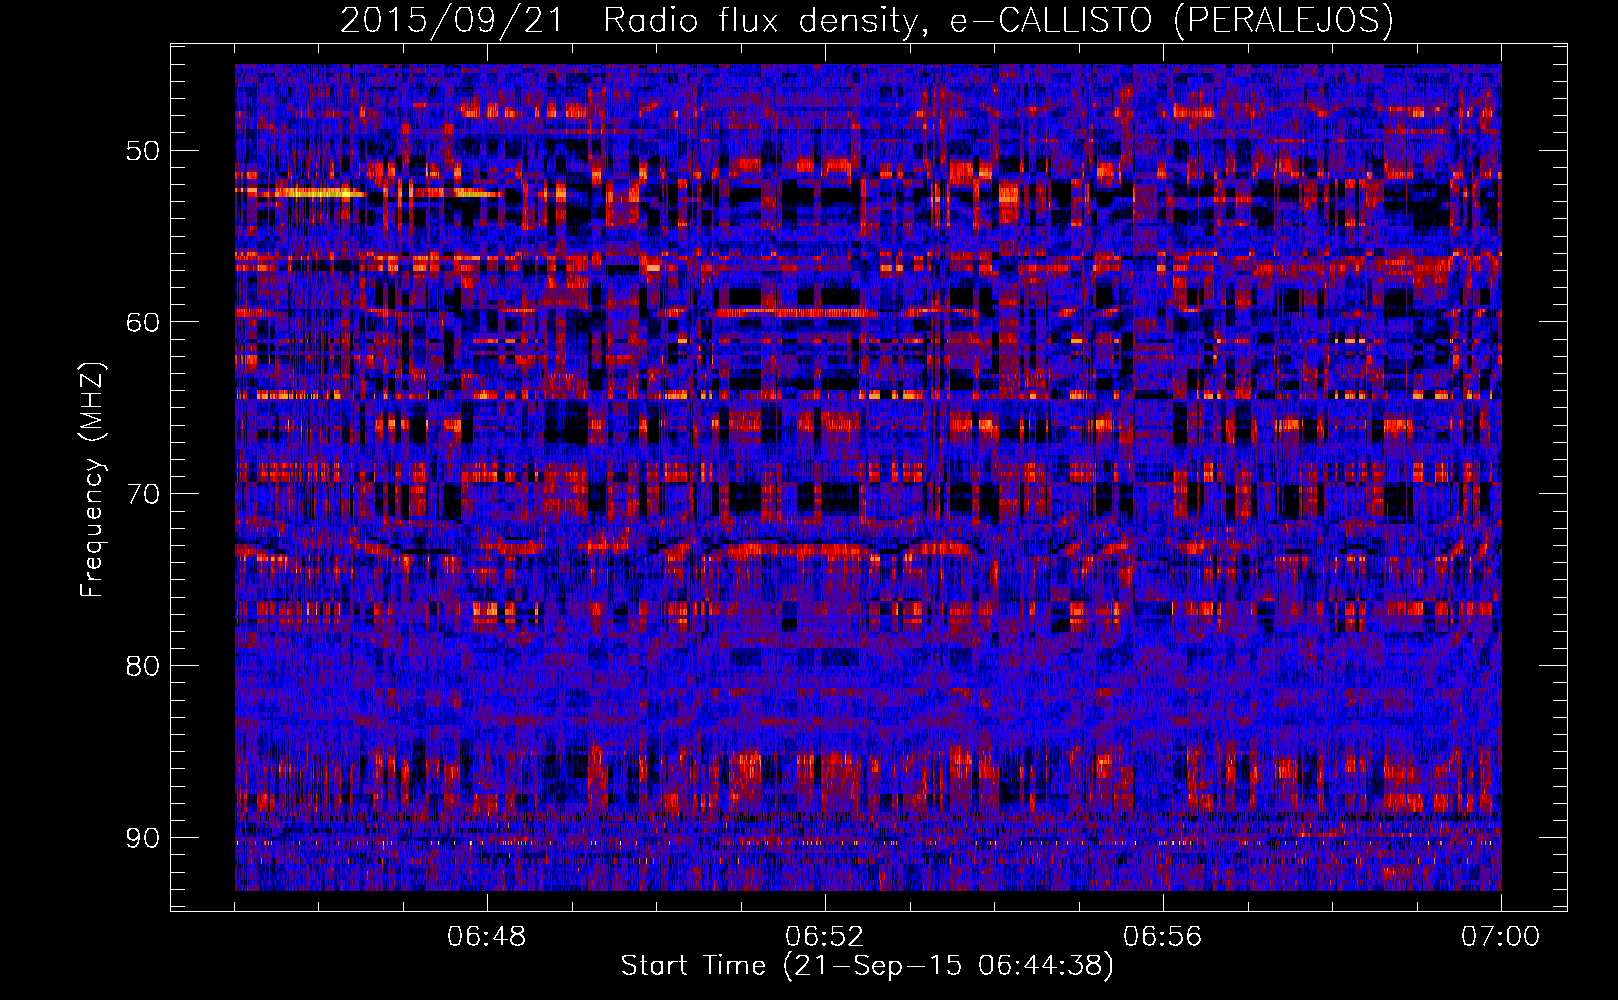Screen dimensions: 1618x1000
Task: Click the 06:56 time tick label
Action: tap(1163, 937)
